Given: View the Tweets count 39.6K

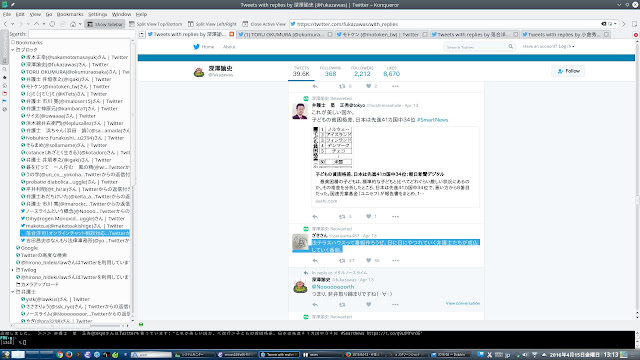Looking at the screenshot, I should [x=301, y=71].
